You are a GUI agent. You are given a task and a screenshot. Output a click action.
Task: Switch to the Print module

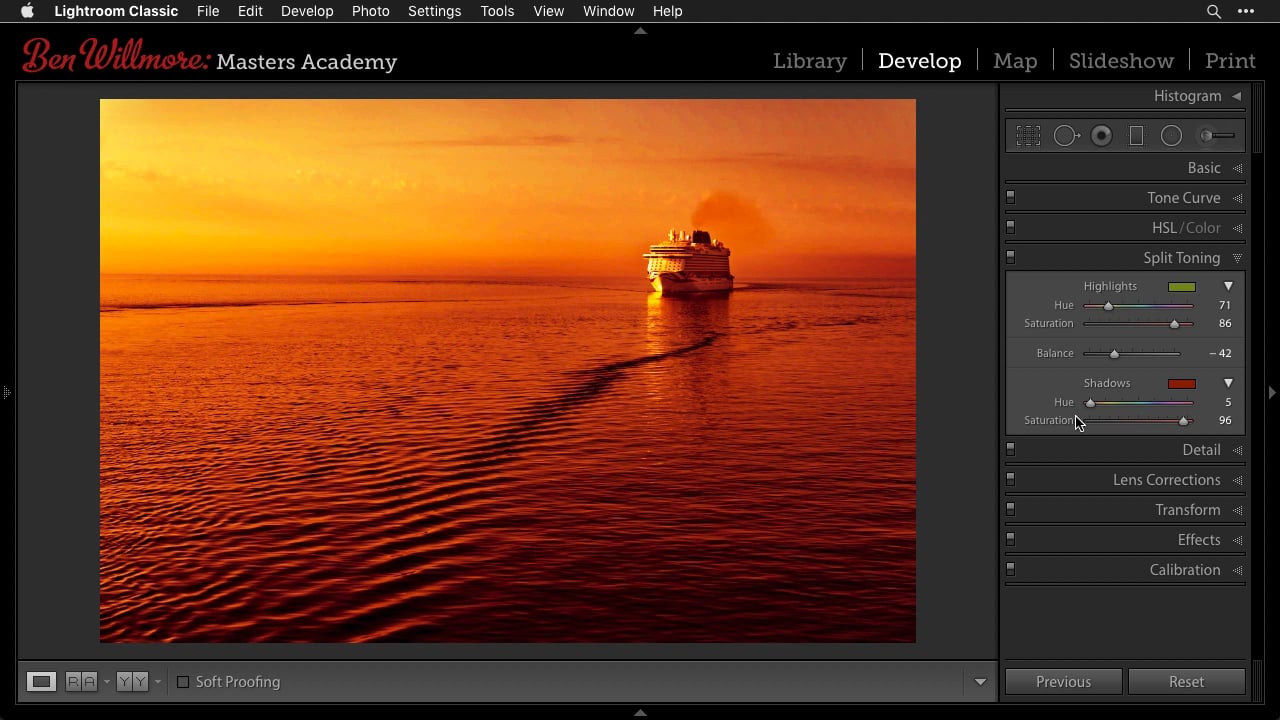point(1230,61)
